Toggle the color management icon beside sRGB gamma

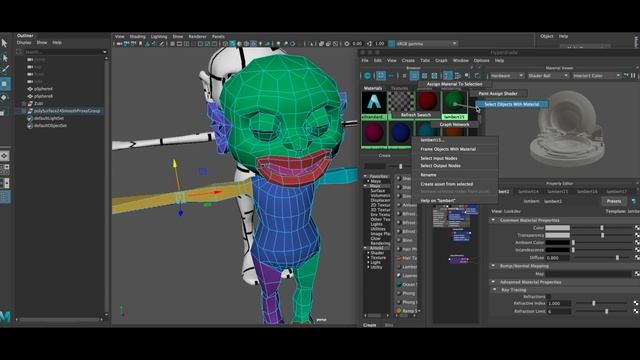(x=391, y=44)
